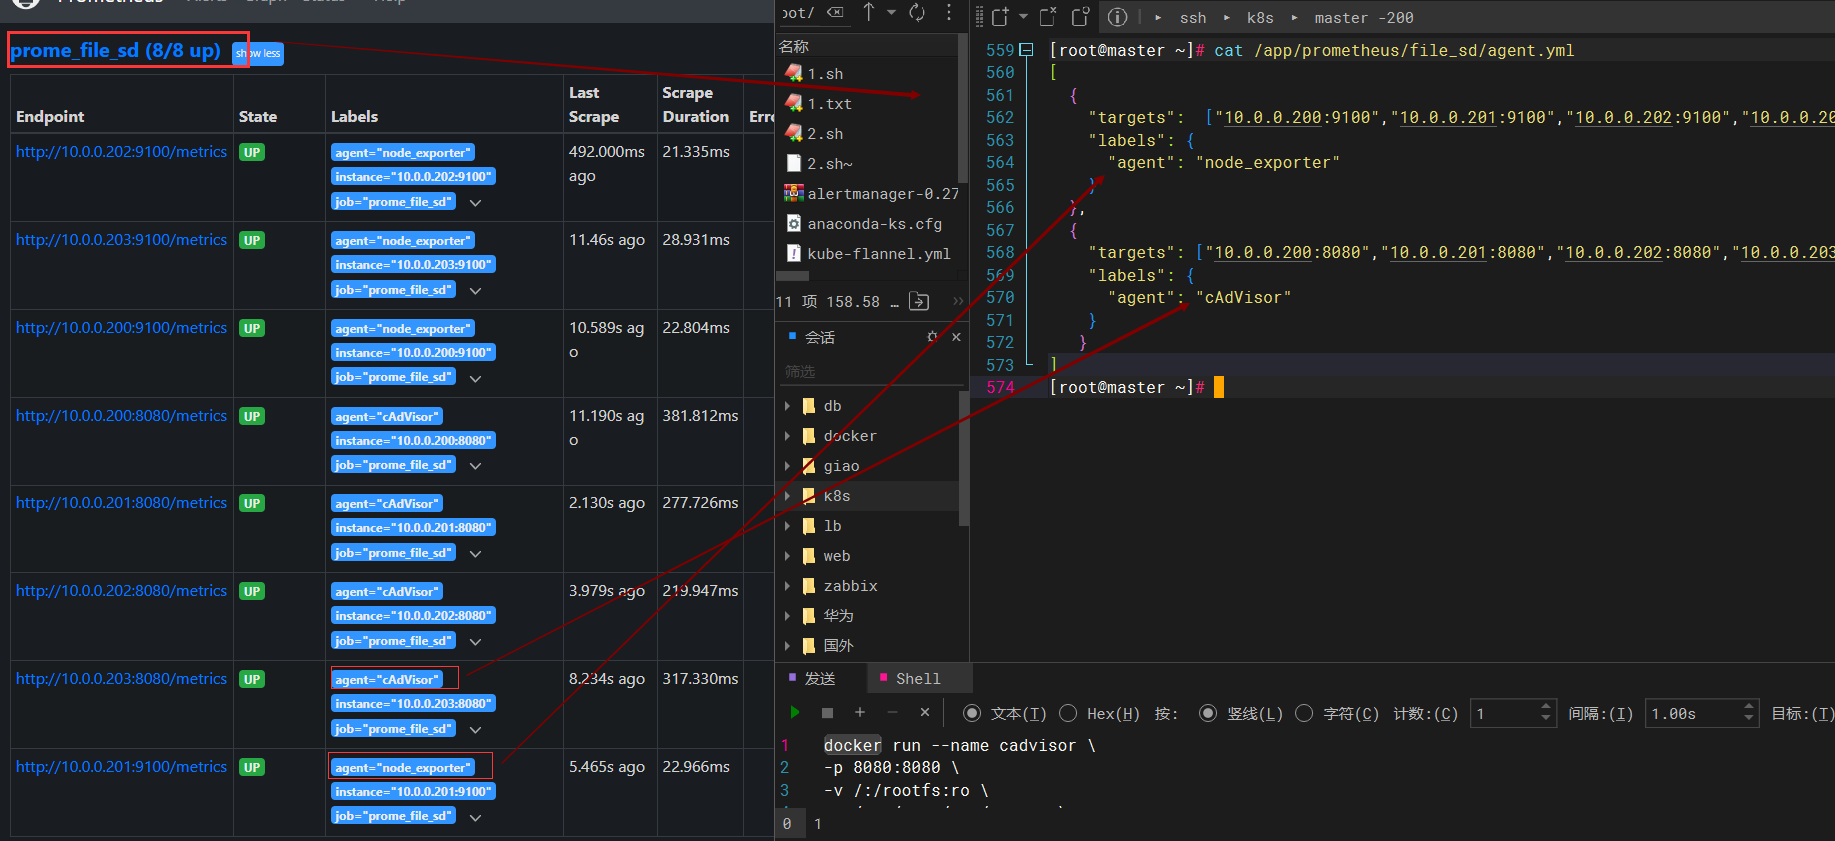Expand the web session folder
The width and height of the screenshot is (1835, 841).
pos(787,556)
